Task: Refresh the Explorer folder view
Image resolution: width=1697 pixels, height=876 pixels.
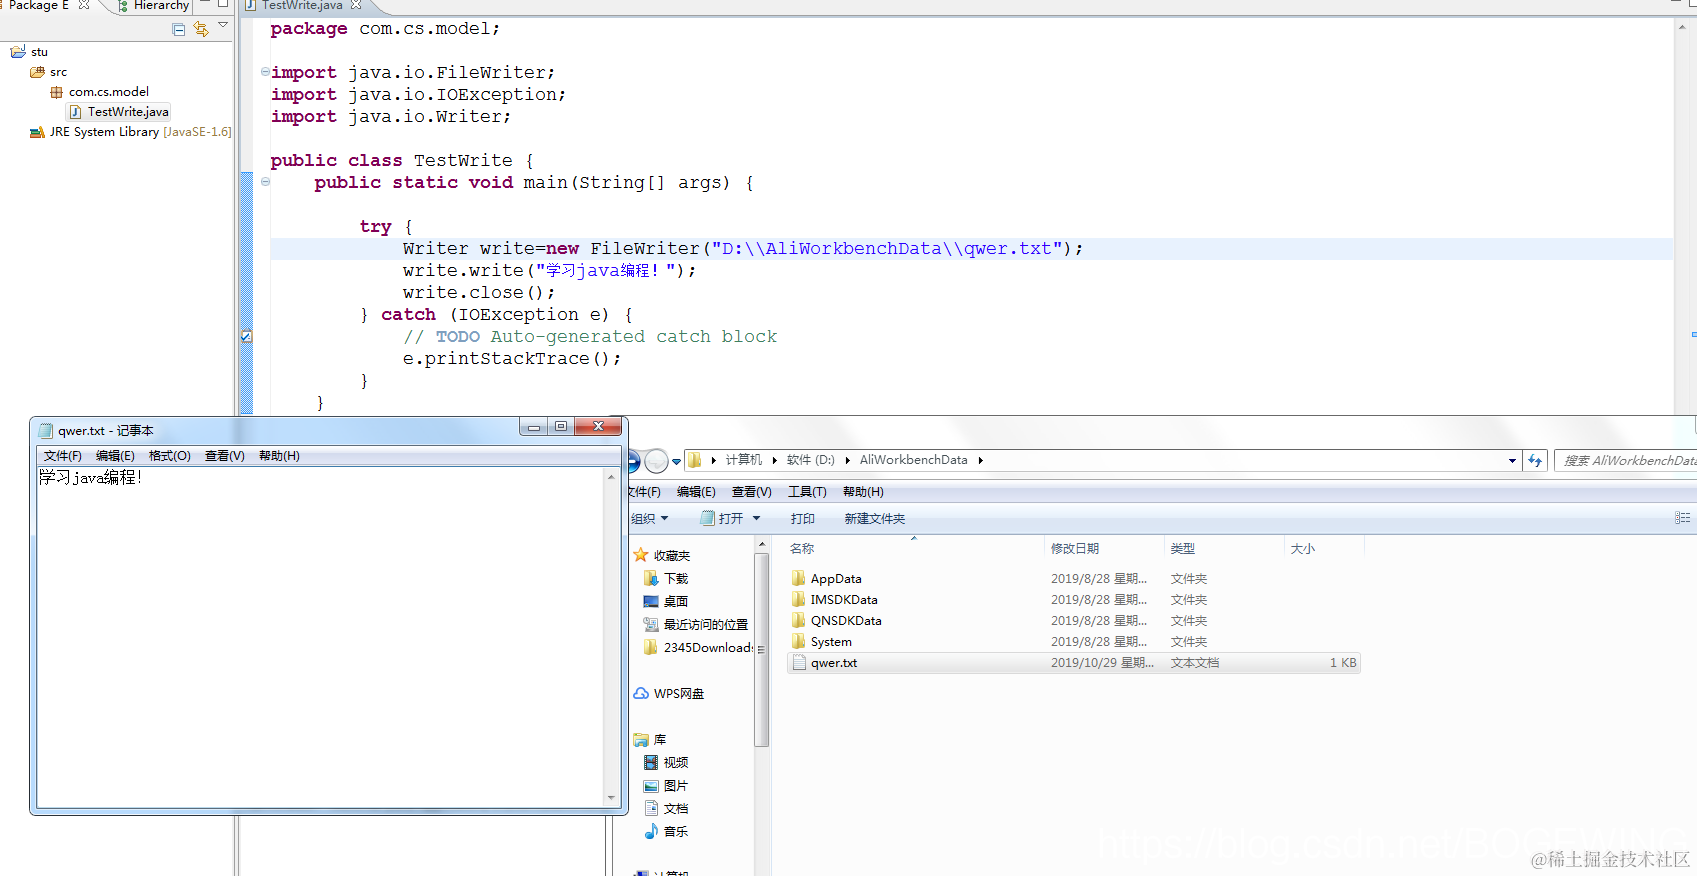Action: (x=1535, y=461)
